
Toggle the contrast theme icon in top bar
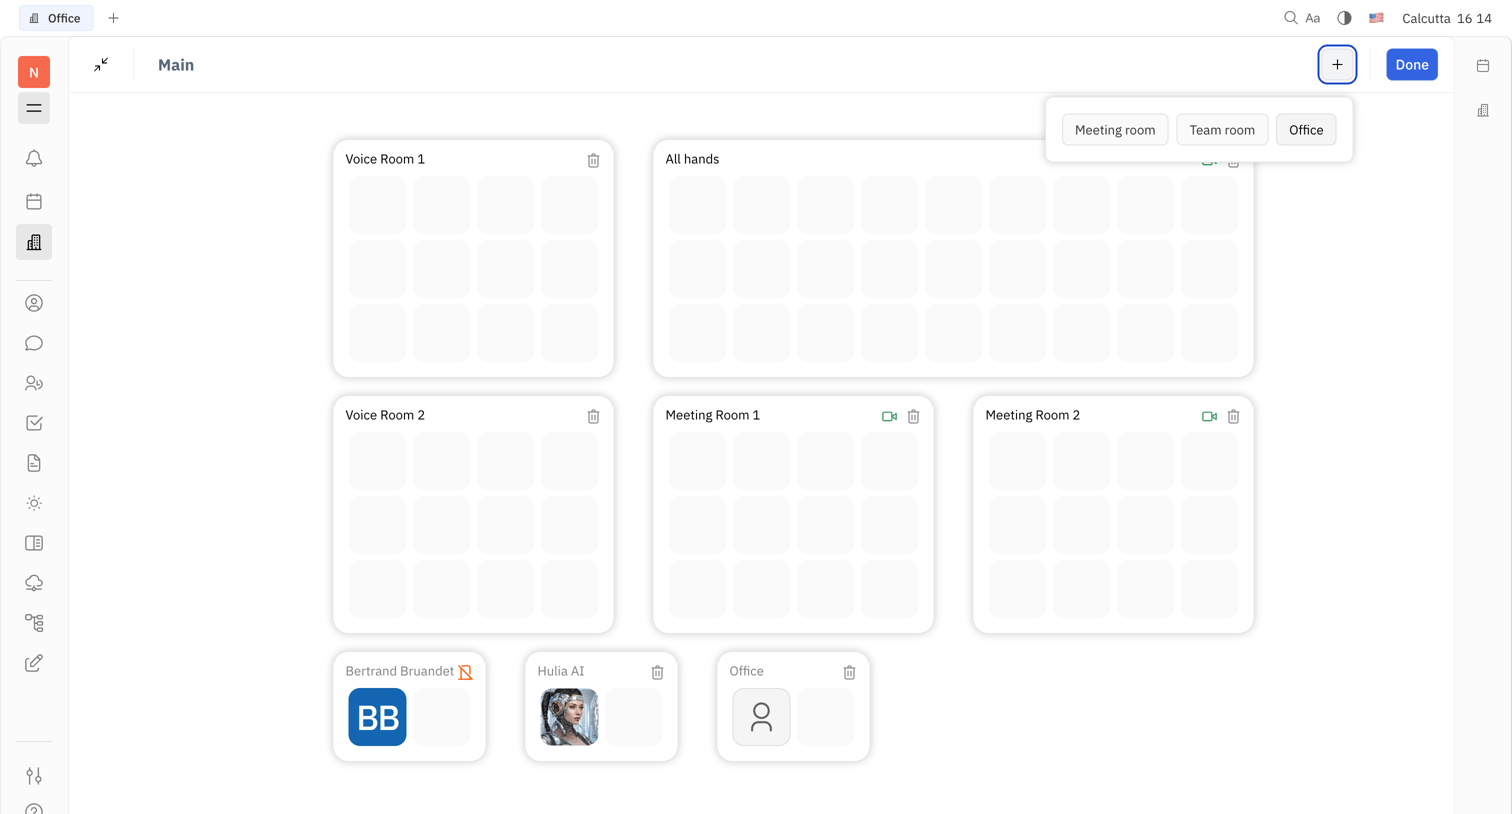(1344, 18)
